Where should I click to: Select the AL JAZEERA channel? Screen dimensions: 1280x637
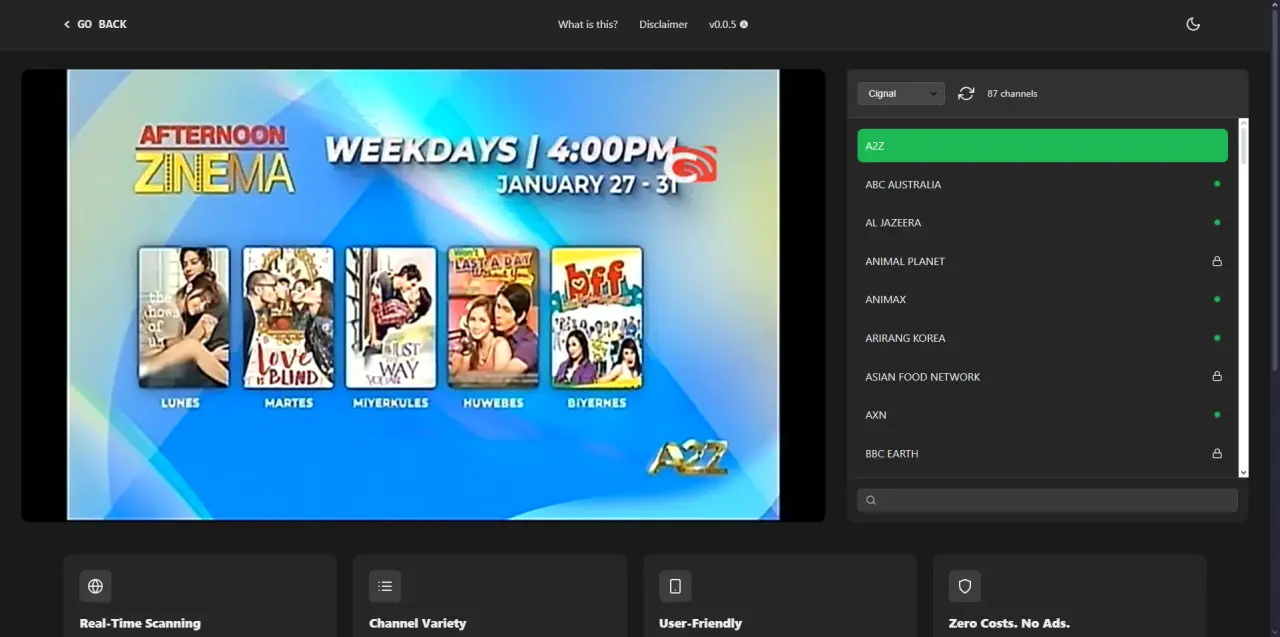[x=1042, y=222]
